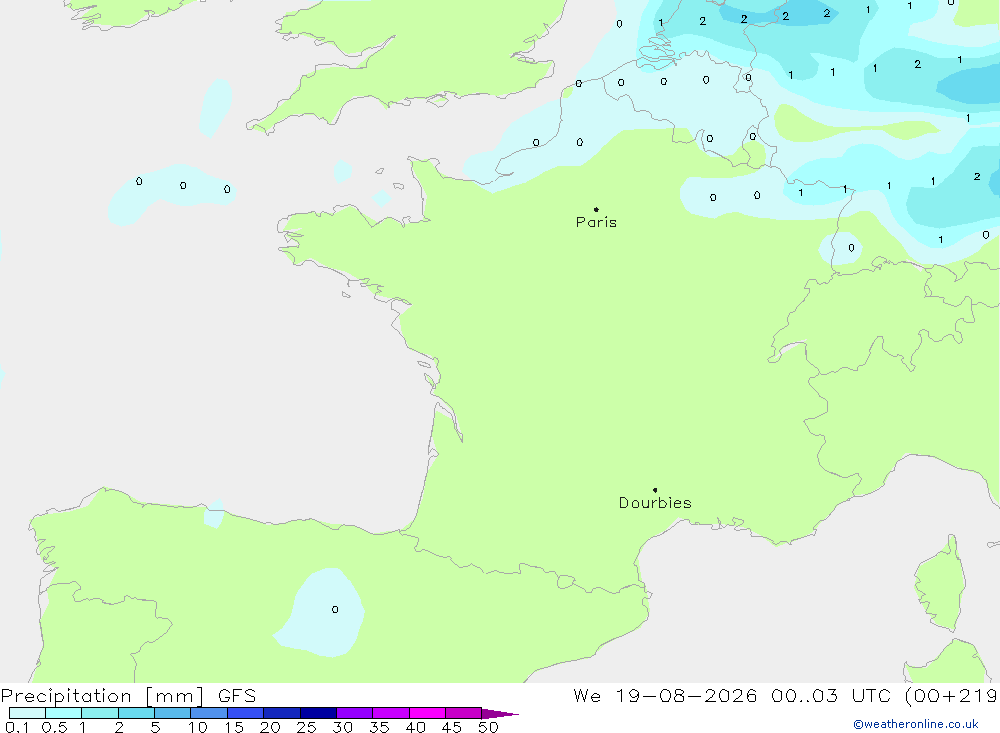The width and height of the screenshot is (1000, 733).
Task: Click the legend arrow tip above 50
Action: click(501, 713)
